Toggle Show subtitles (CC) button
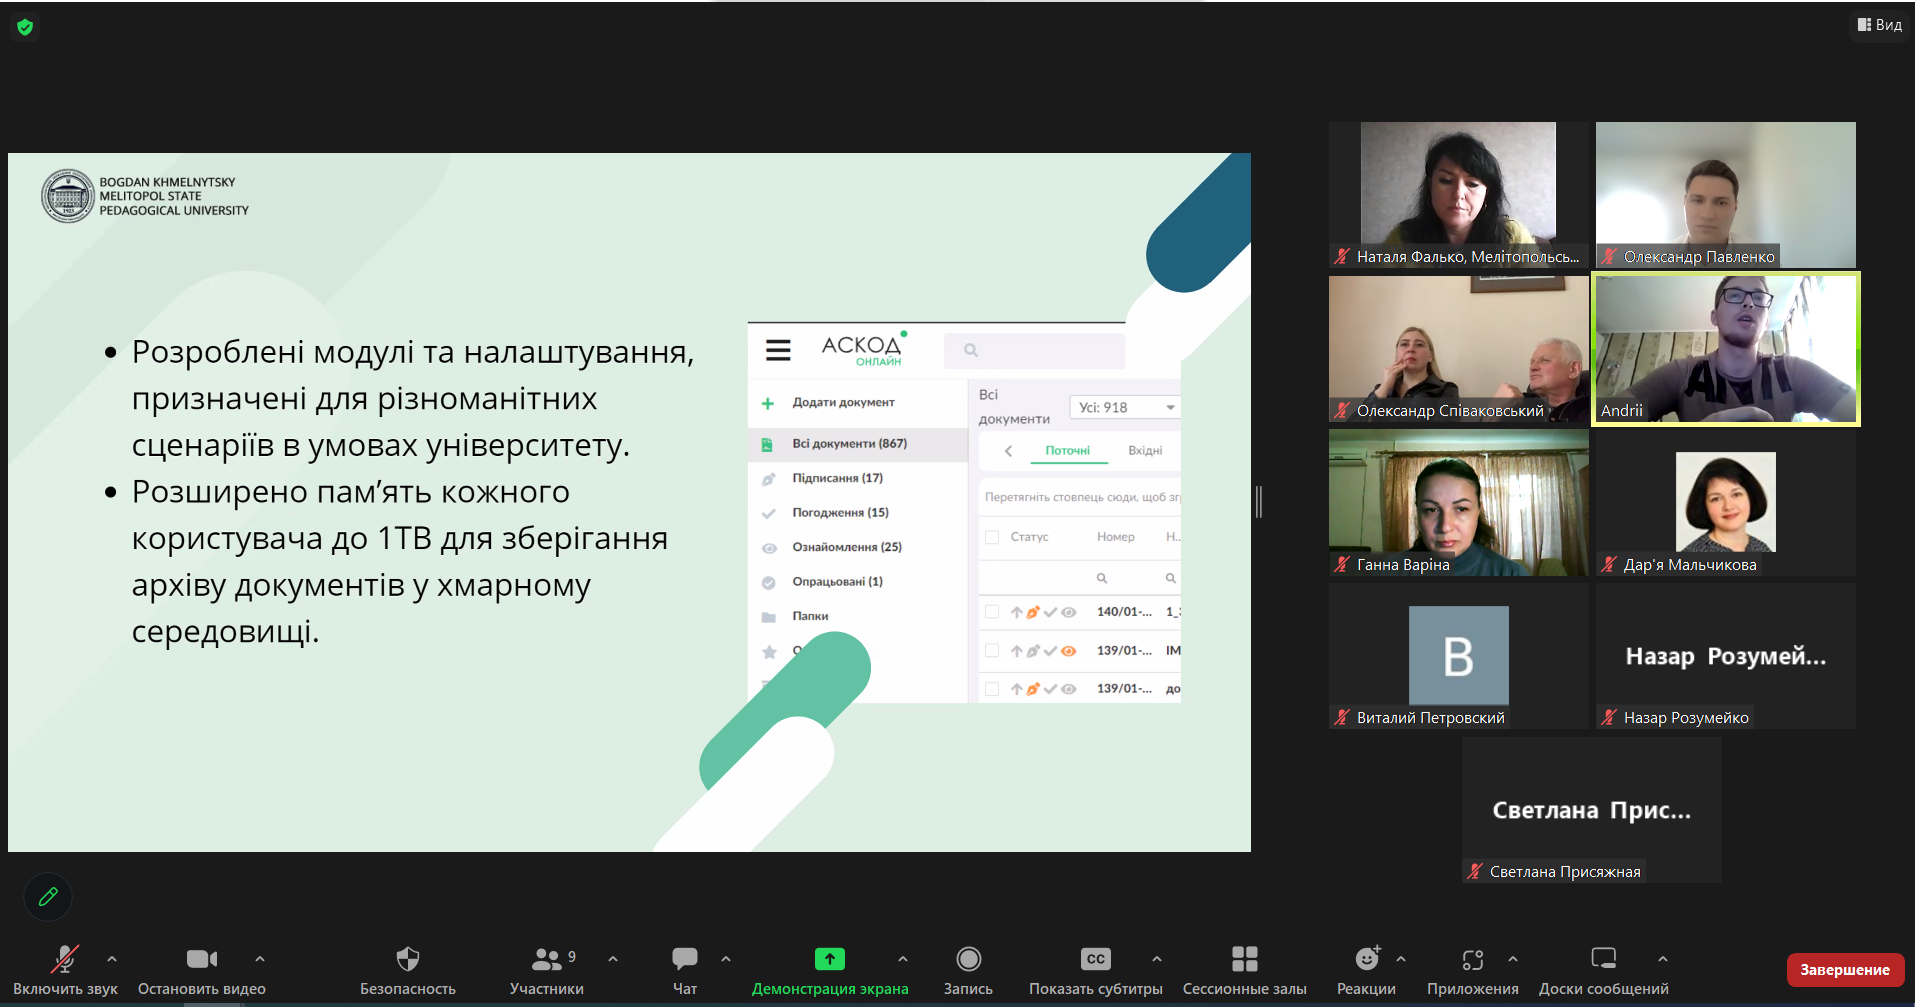The width and height of the screenshot is (1915, 1007). pos(1095,960)
